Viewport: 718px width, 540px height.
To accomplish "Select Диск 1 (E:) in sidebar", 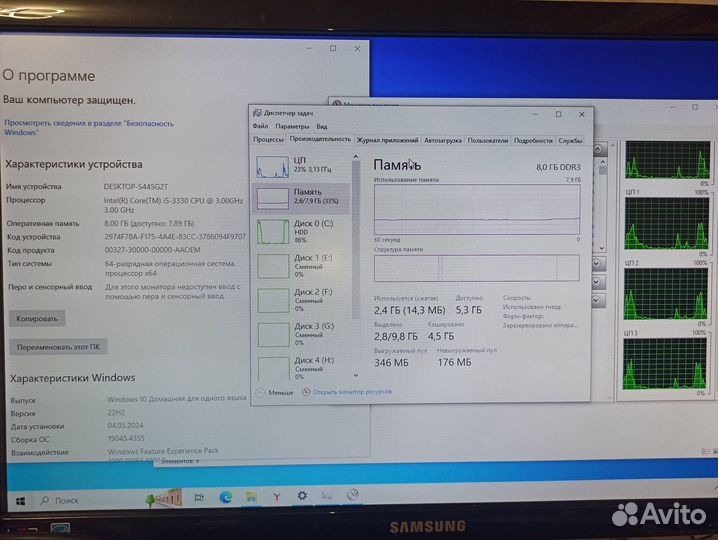I will click(x=301, y=266).
